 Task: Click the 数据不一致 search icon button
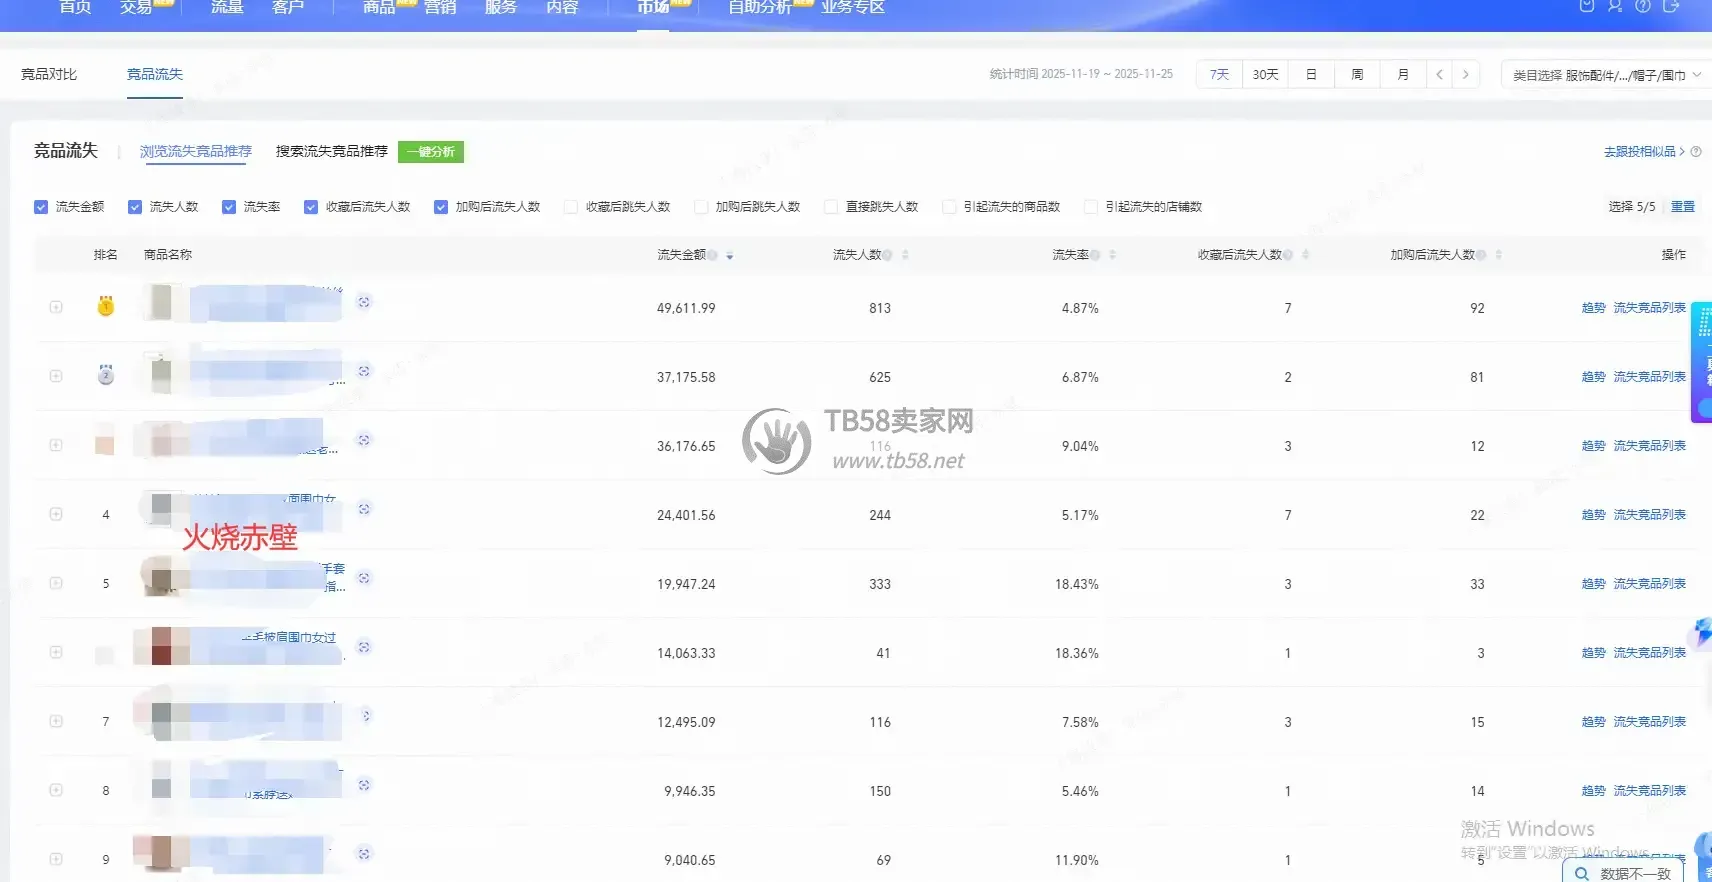tap(1624, 872)
